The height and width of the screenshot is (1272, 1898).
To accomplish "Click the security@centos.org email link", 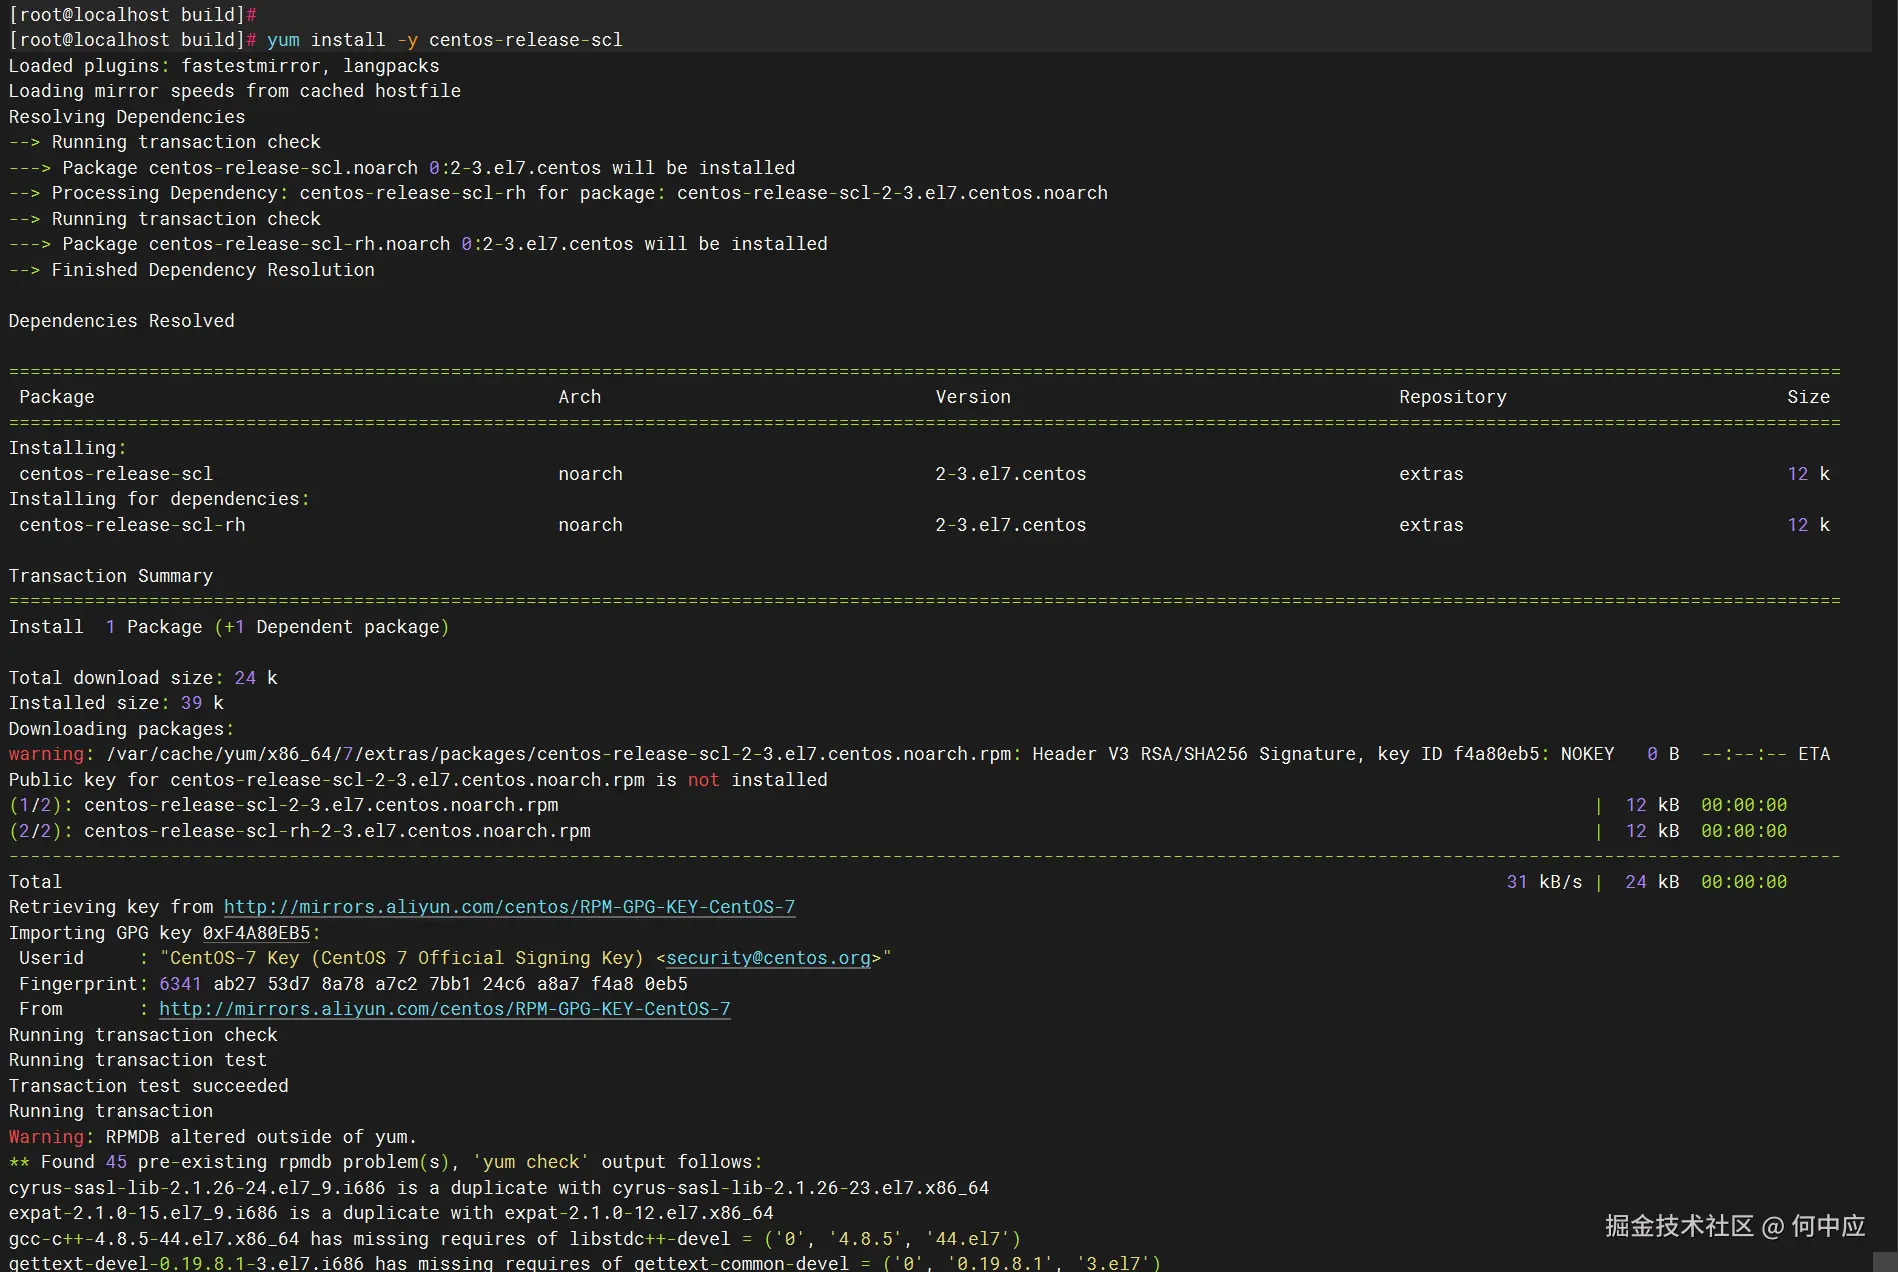I will [x=768, y=958].
